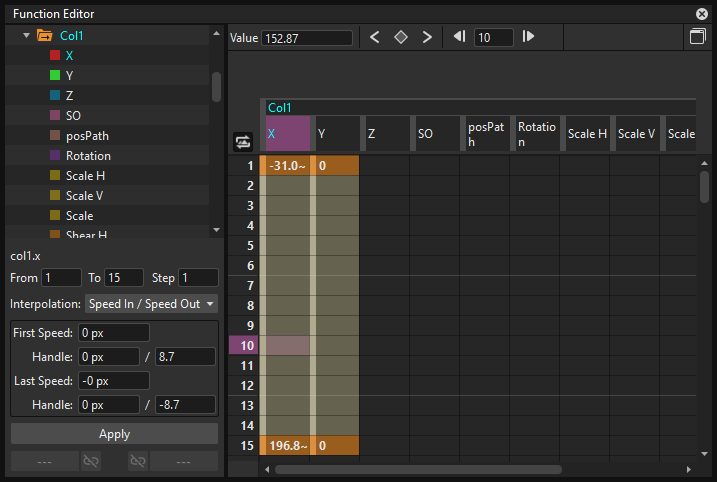Viewport: 717px width, 482px height.
Task: Step to previous frame
Action: point(459,36)
